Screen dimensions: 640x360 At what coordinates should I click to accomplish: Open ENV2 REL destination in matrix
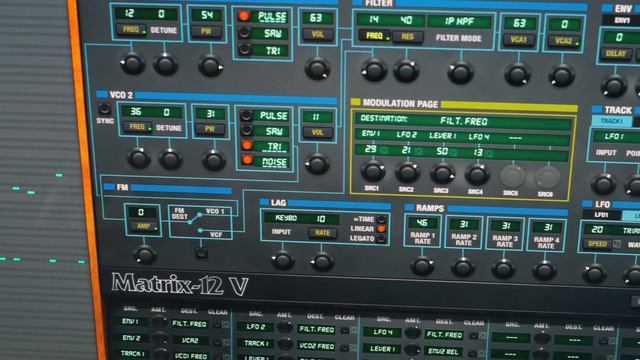443,351
